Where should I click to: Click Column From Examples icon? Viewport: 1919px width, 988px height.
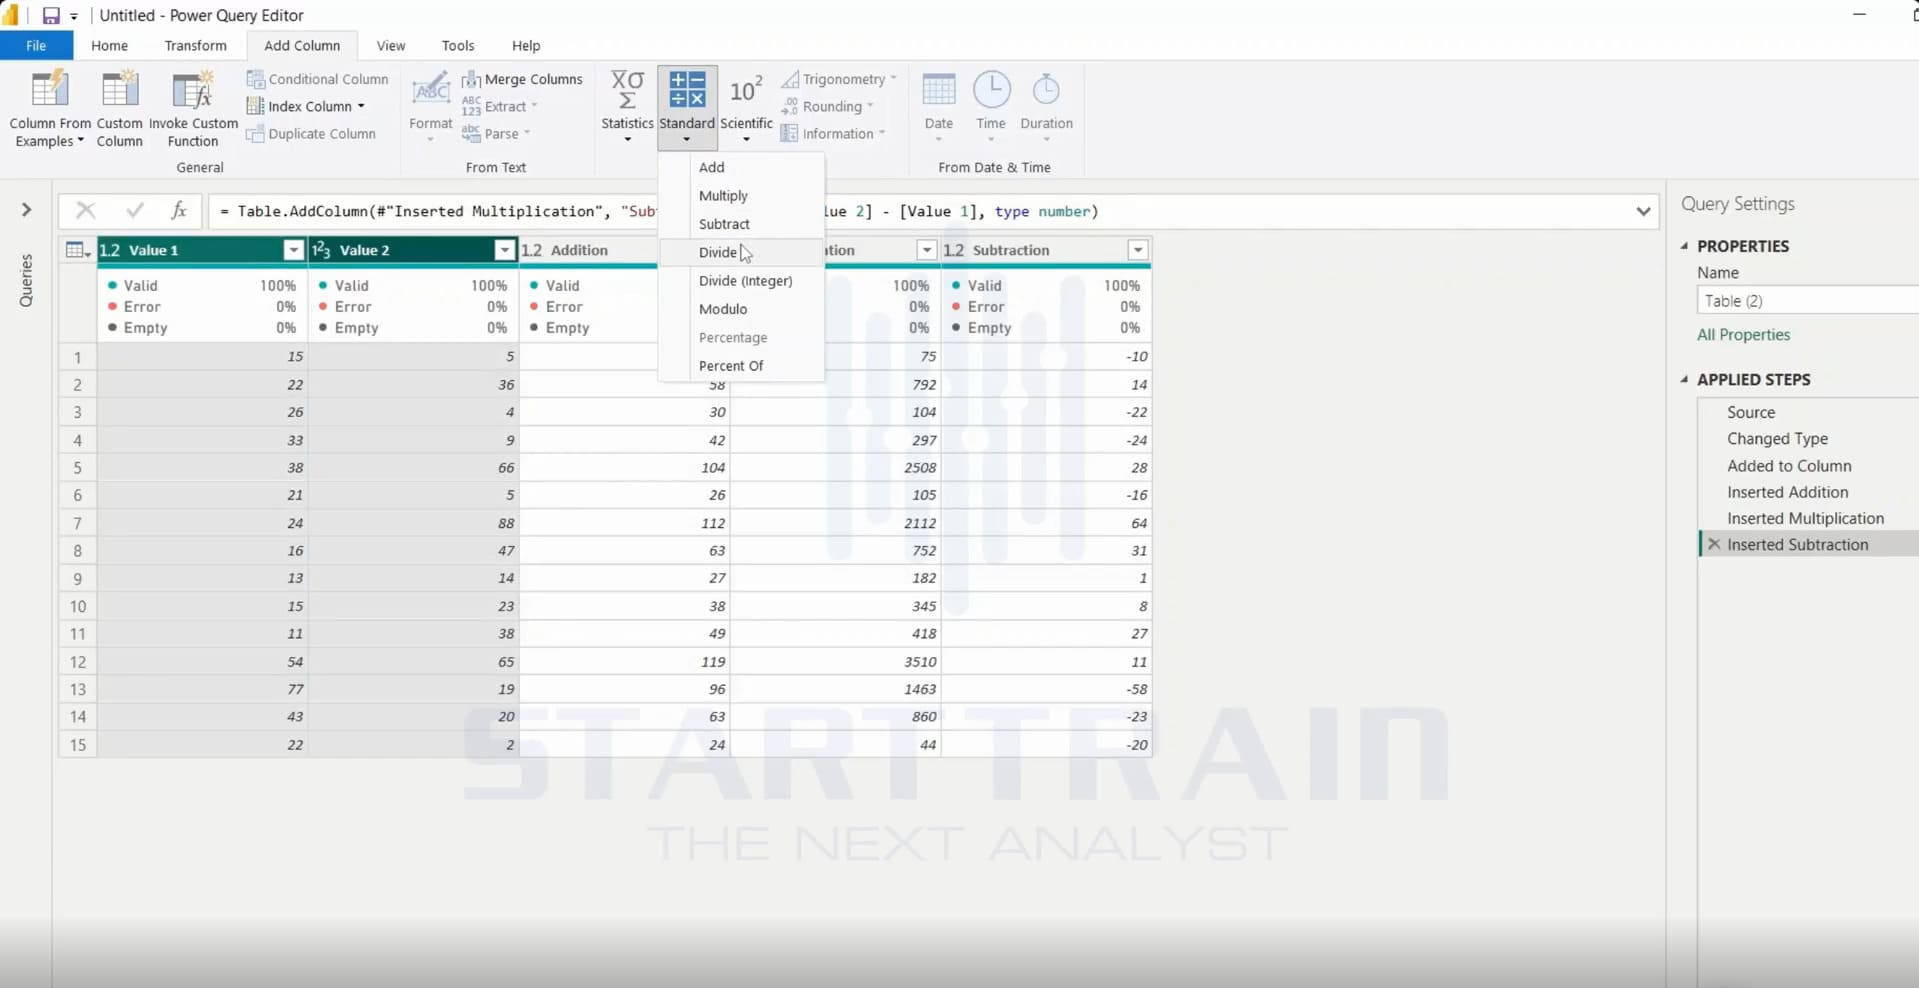(49, 90)
